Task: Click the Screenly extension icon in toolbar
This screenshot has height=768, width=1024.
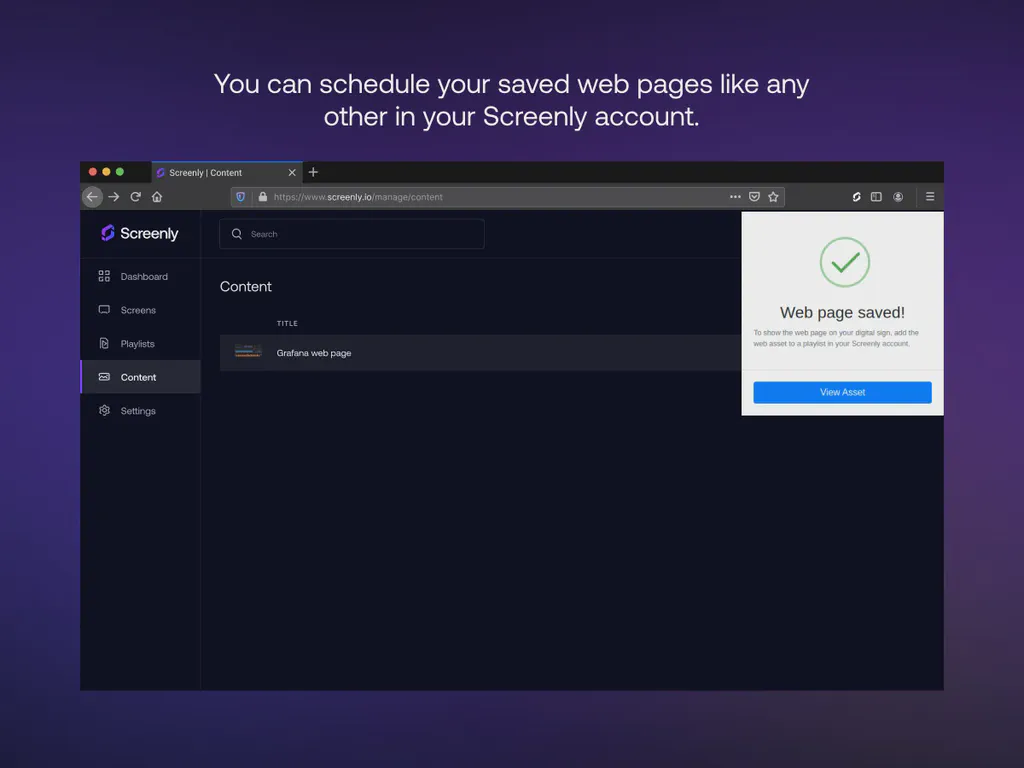Action: coord(856,197)
